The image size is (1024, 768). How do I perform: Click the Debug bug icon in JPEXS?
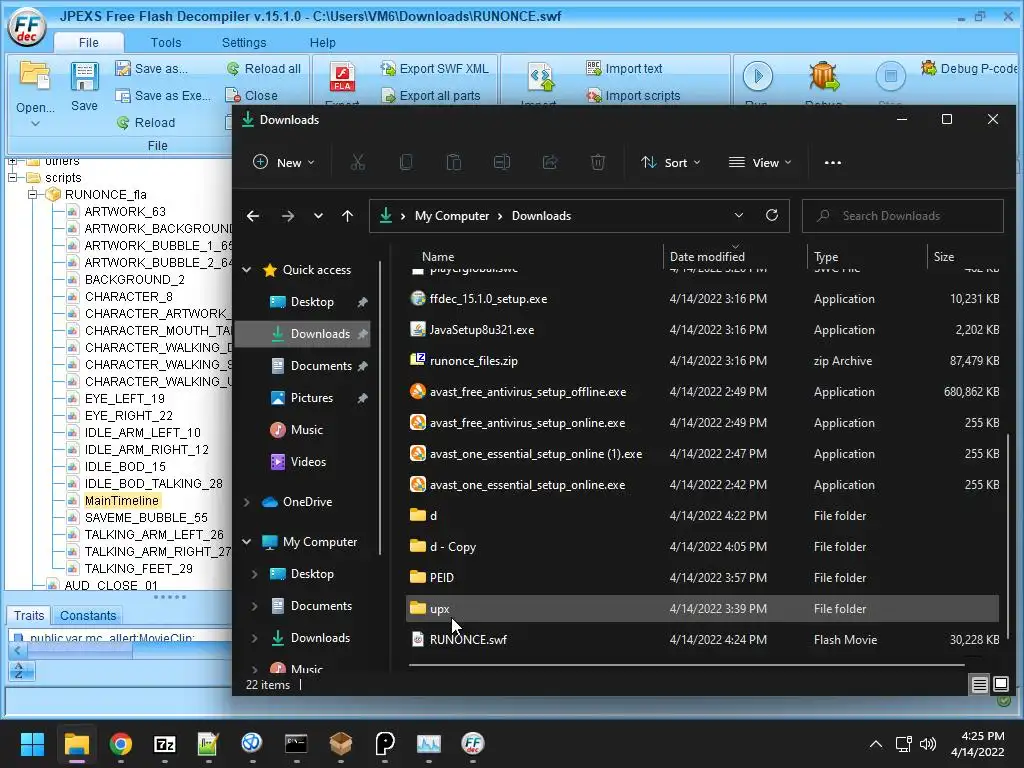[x=824, y=76]
